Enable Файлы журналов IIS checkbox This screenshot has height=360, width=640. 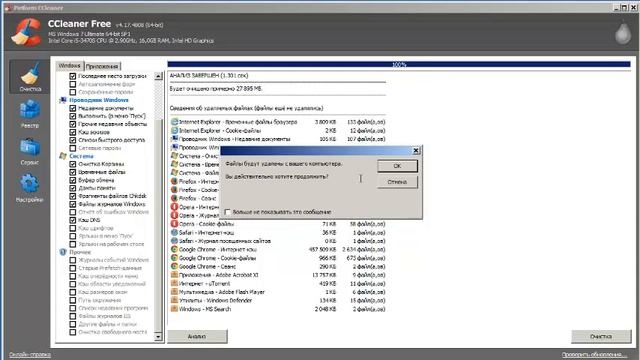click(73, 316)
